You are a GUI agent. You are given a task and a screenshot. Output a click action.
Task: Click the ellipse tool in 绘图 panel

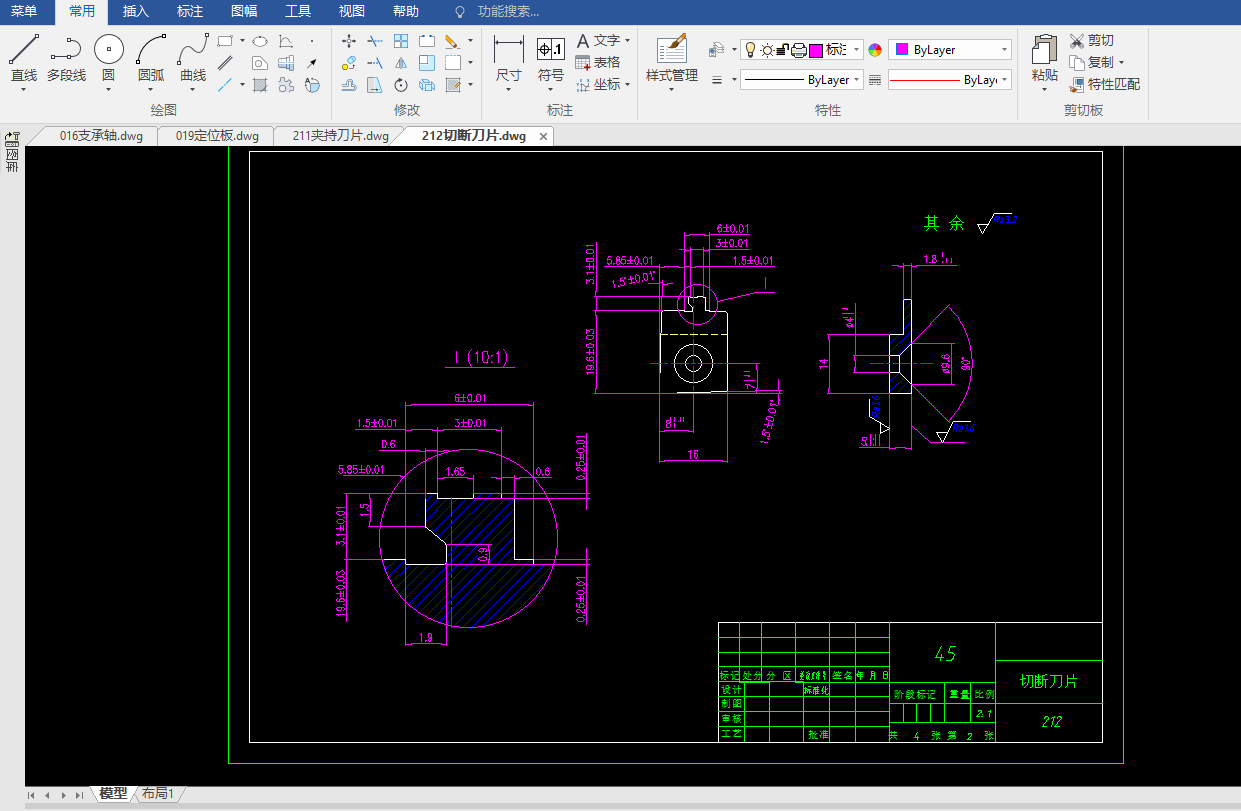click(x=259, y=41)
